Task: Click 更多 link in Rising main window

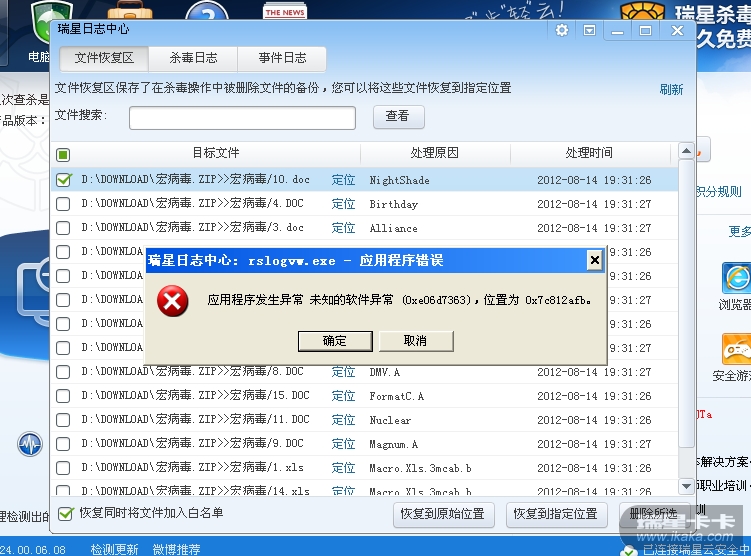Action: [740, 232]
